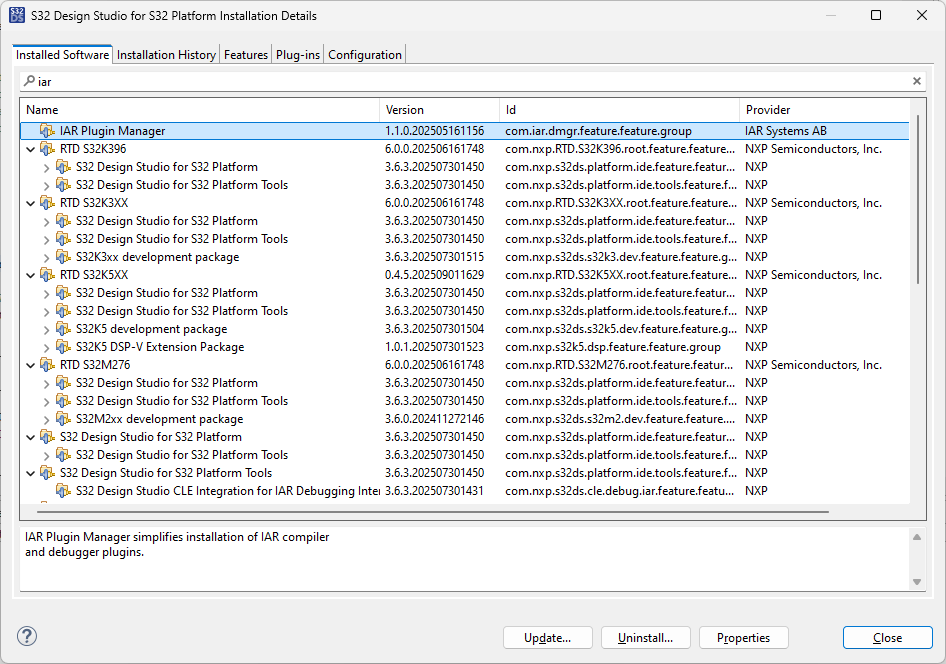Switch to the Installed Software tab

click(x=62, y=54)
